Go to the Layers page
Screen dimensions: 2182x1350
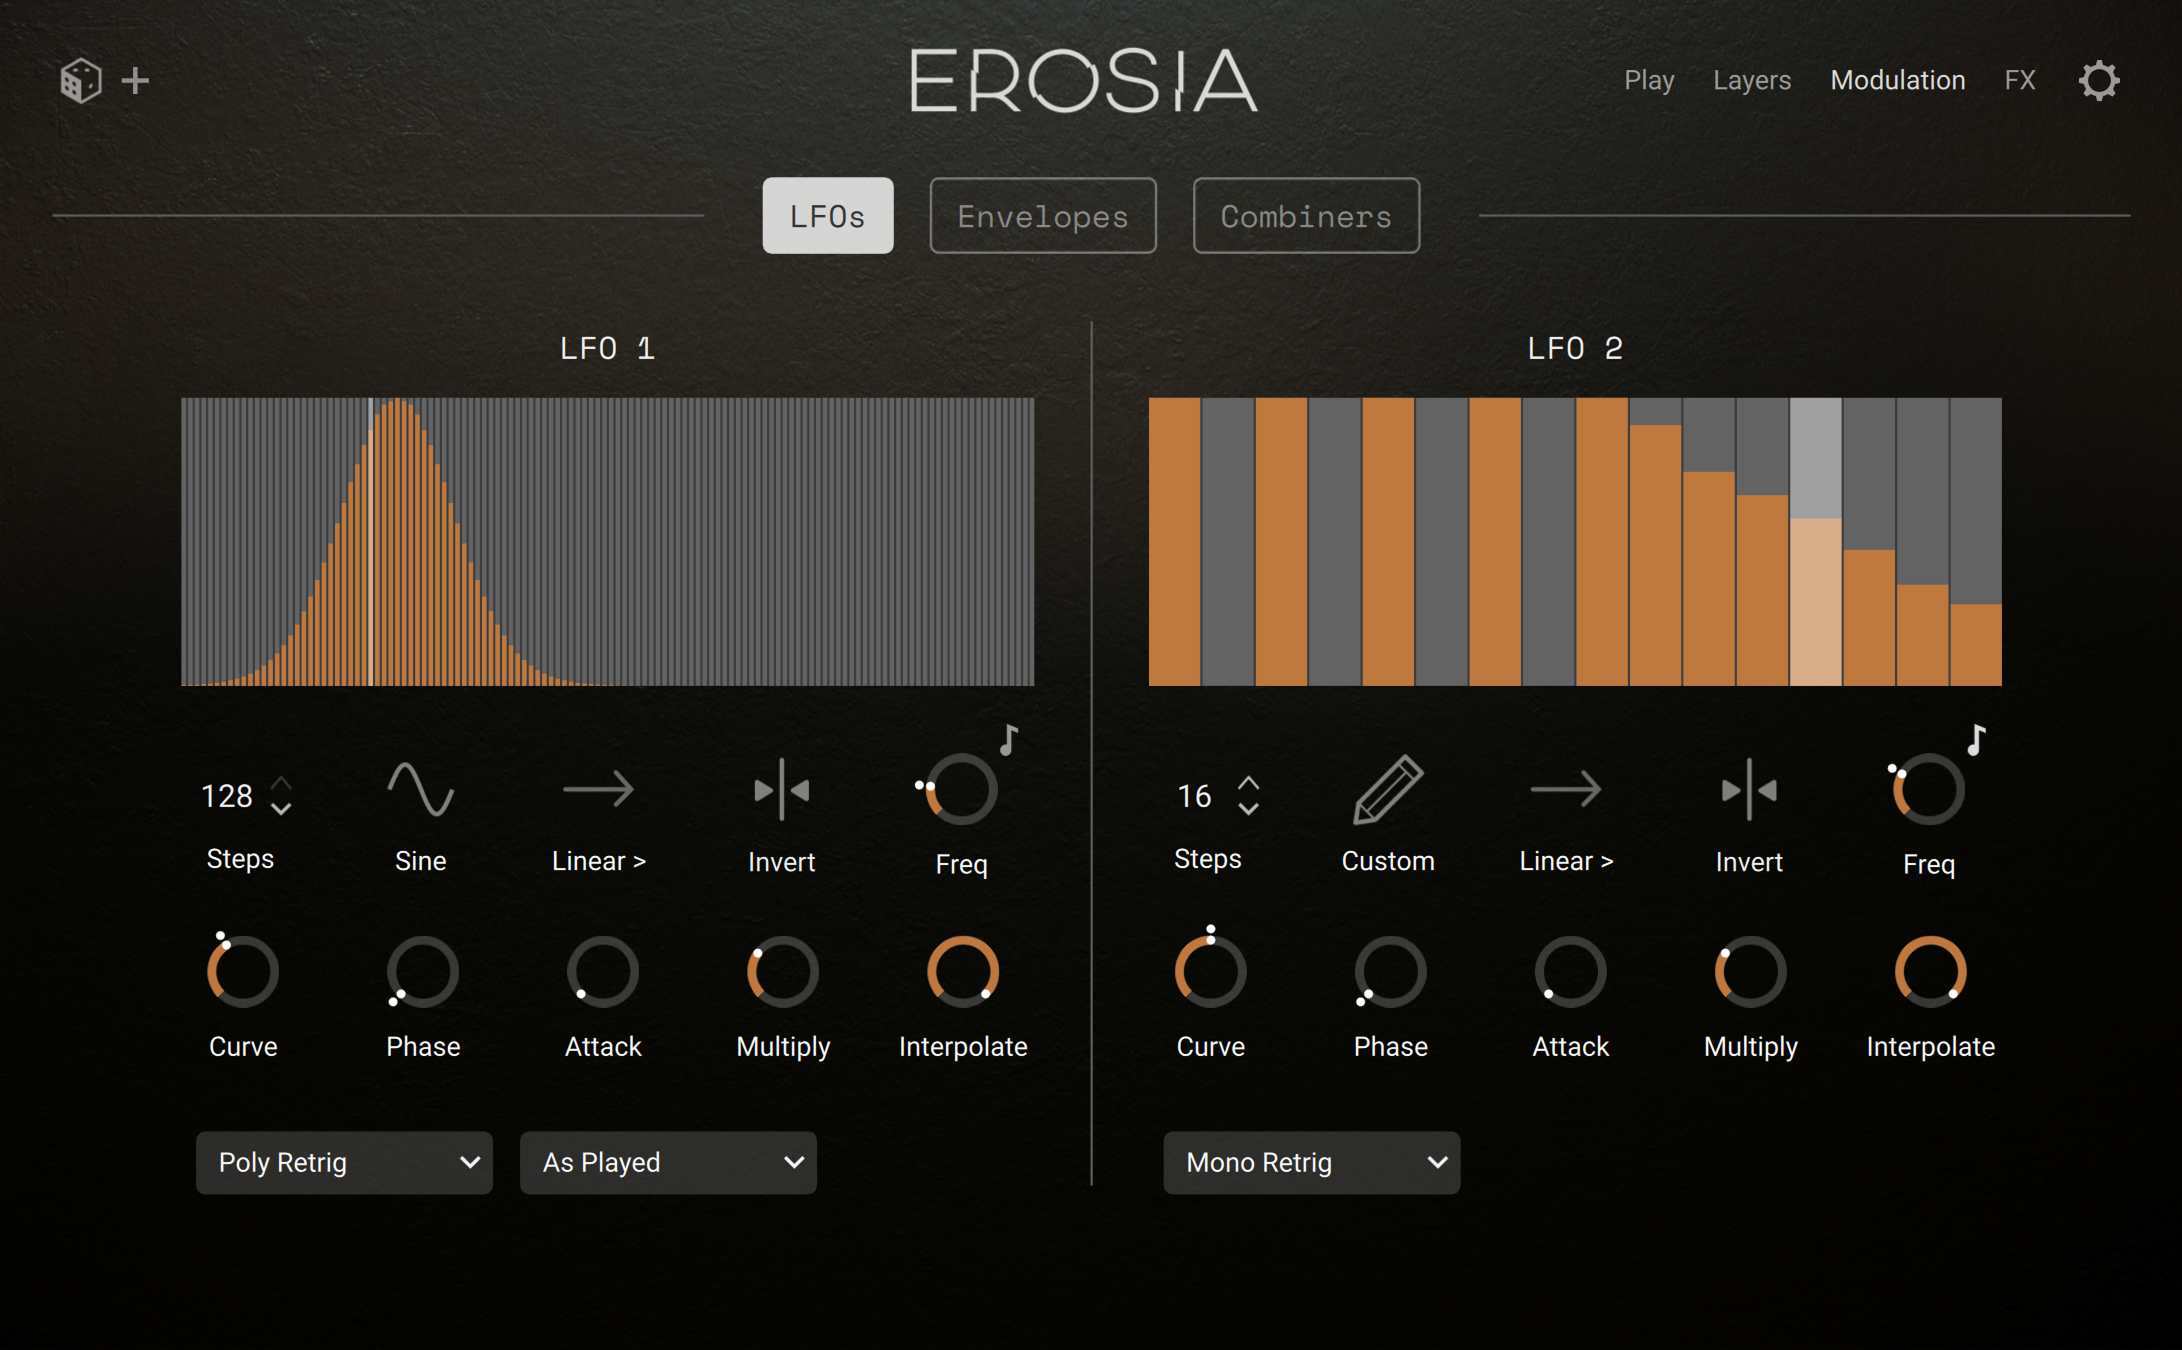coord(1751,80)
